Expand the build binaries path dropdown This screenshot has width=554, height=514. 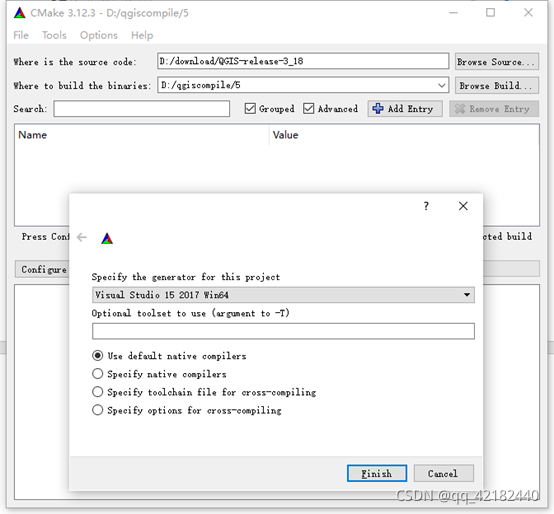(x=441, y=85)
